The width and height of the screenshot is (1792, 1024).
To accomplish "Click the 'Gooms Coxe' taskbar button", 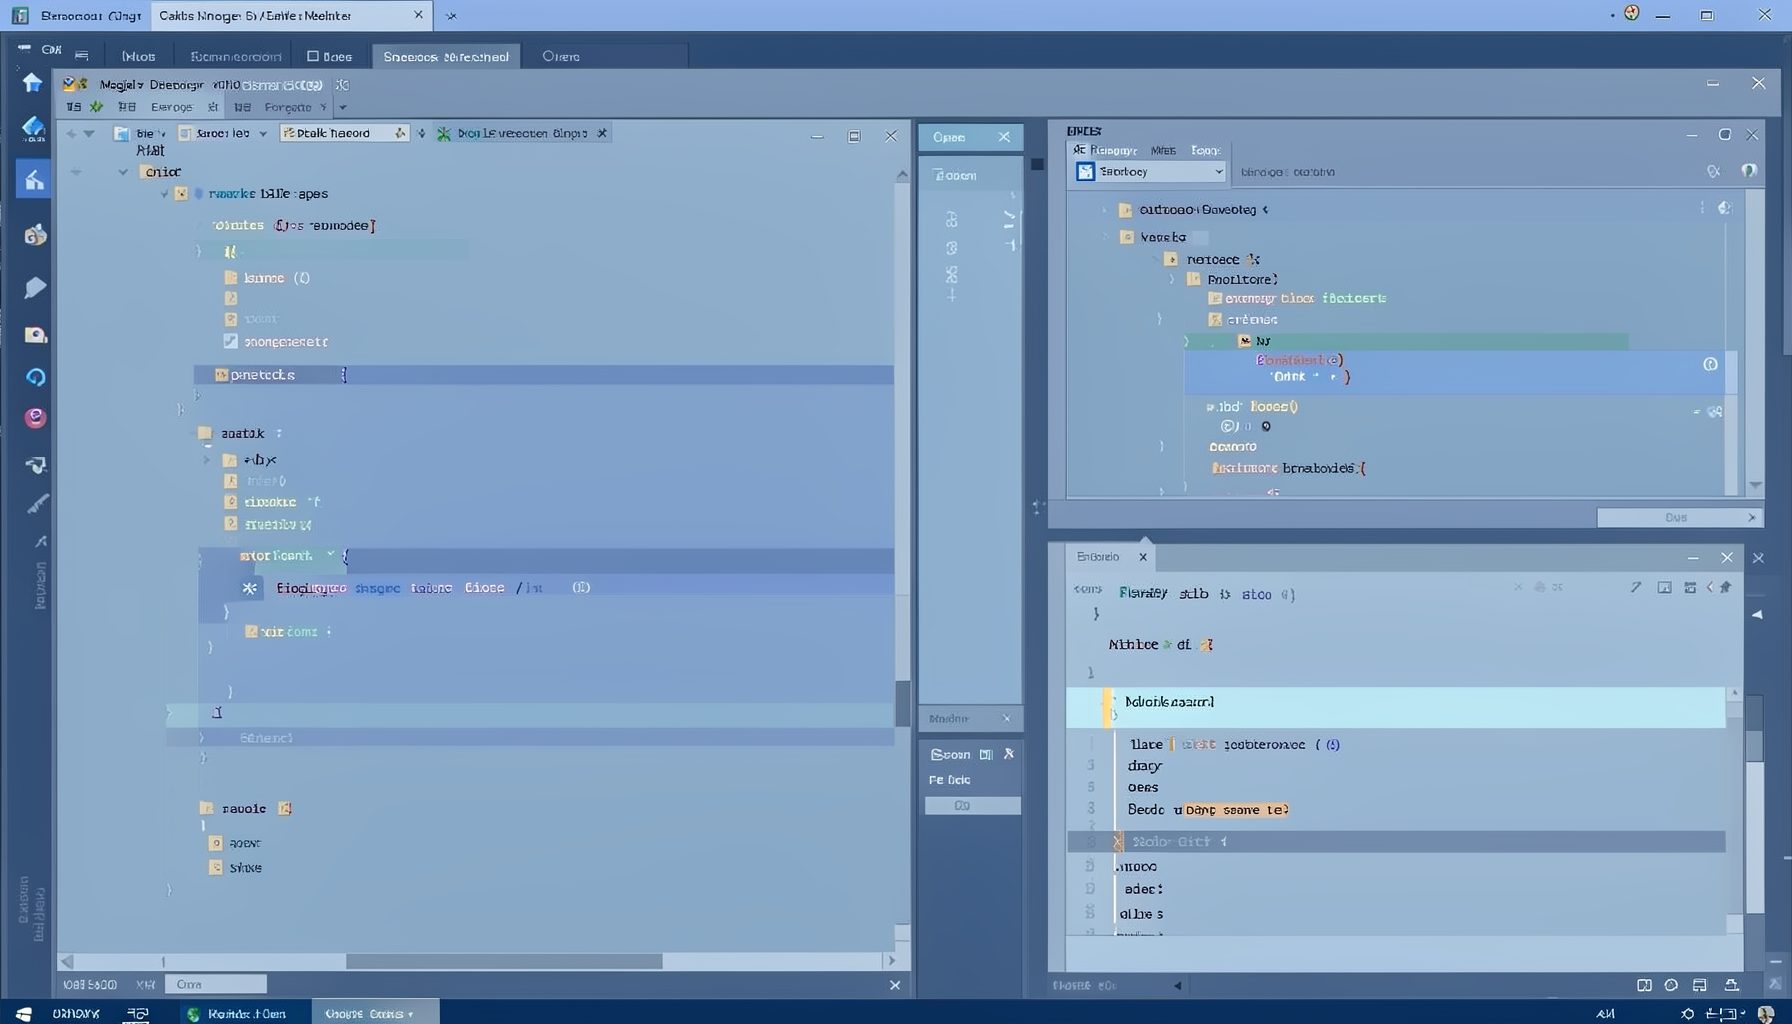I will [375, 1013].
